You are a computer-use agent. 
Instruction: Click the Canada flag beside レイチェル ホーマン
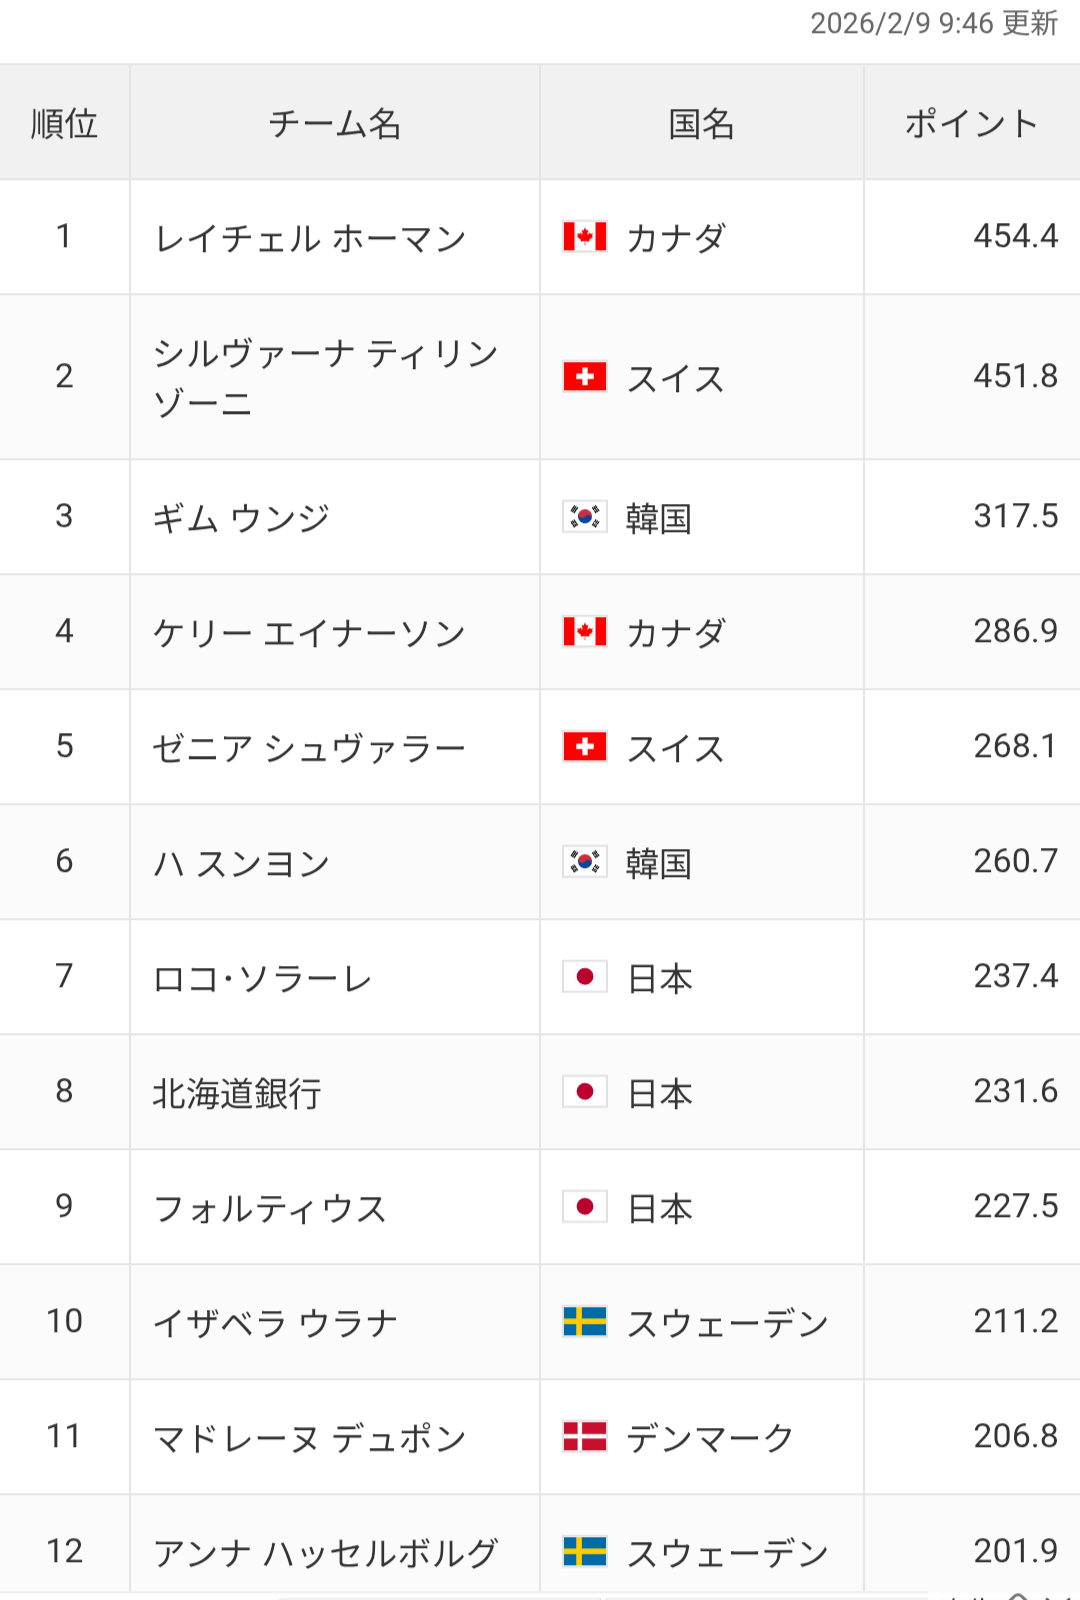coord(584,237)
